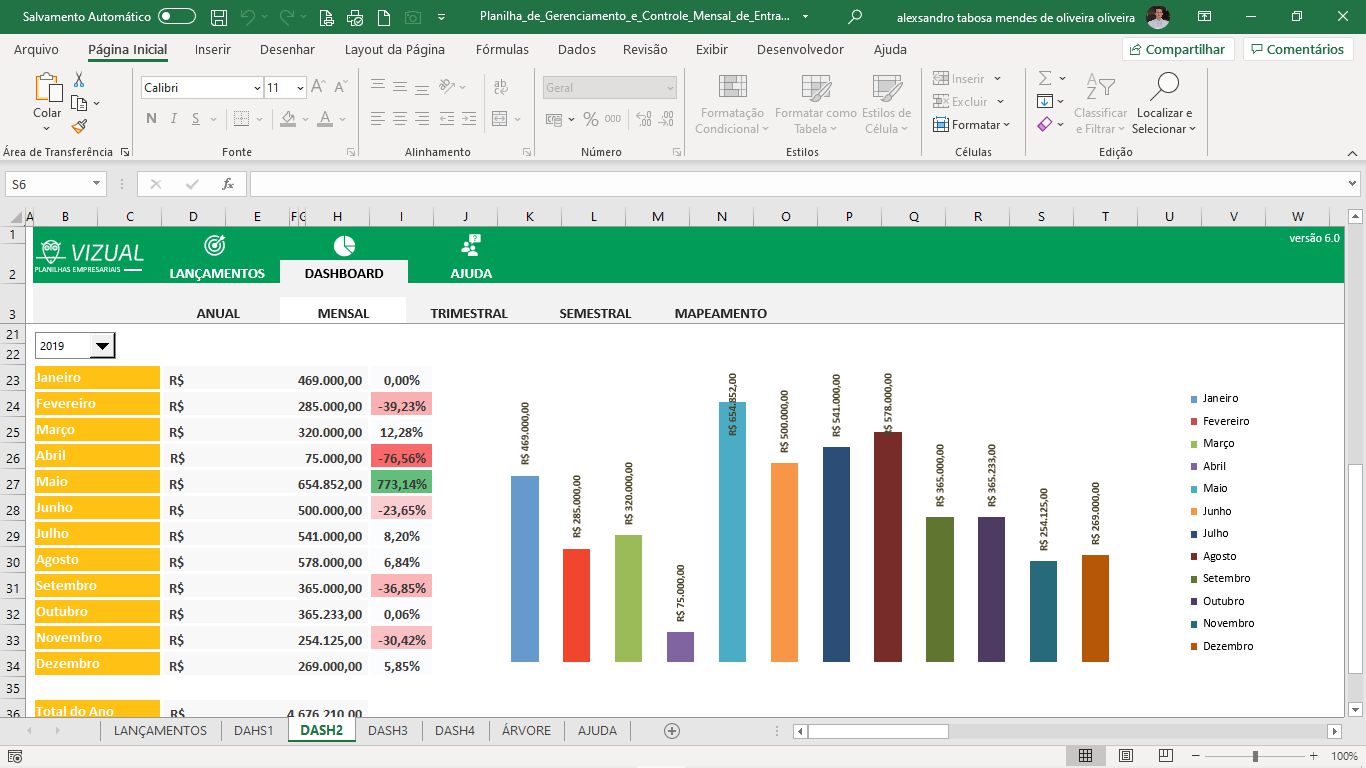The image size is (1366, 768).
Task: Click the insert function fx icon
Action: (x=228, y=184)
